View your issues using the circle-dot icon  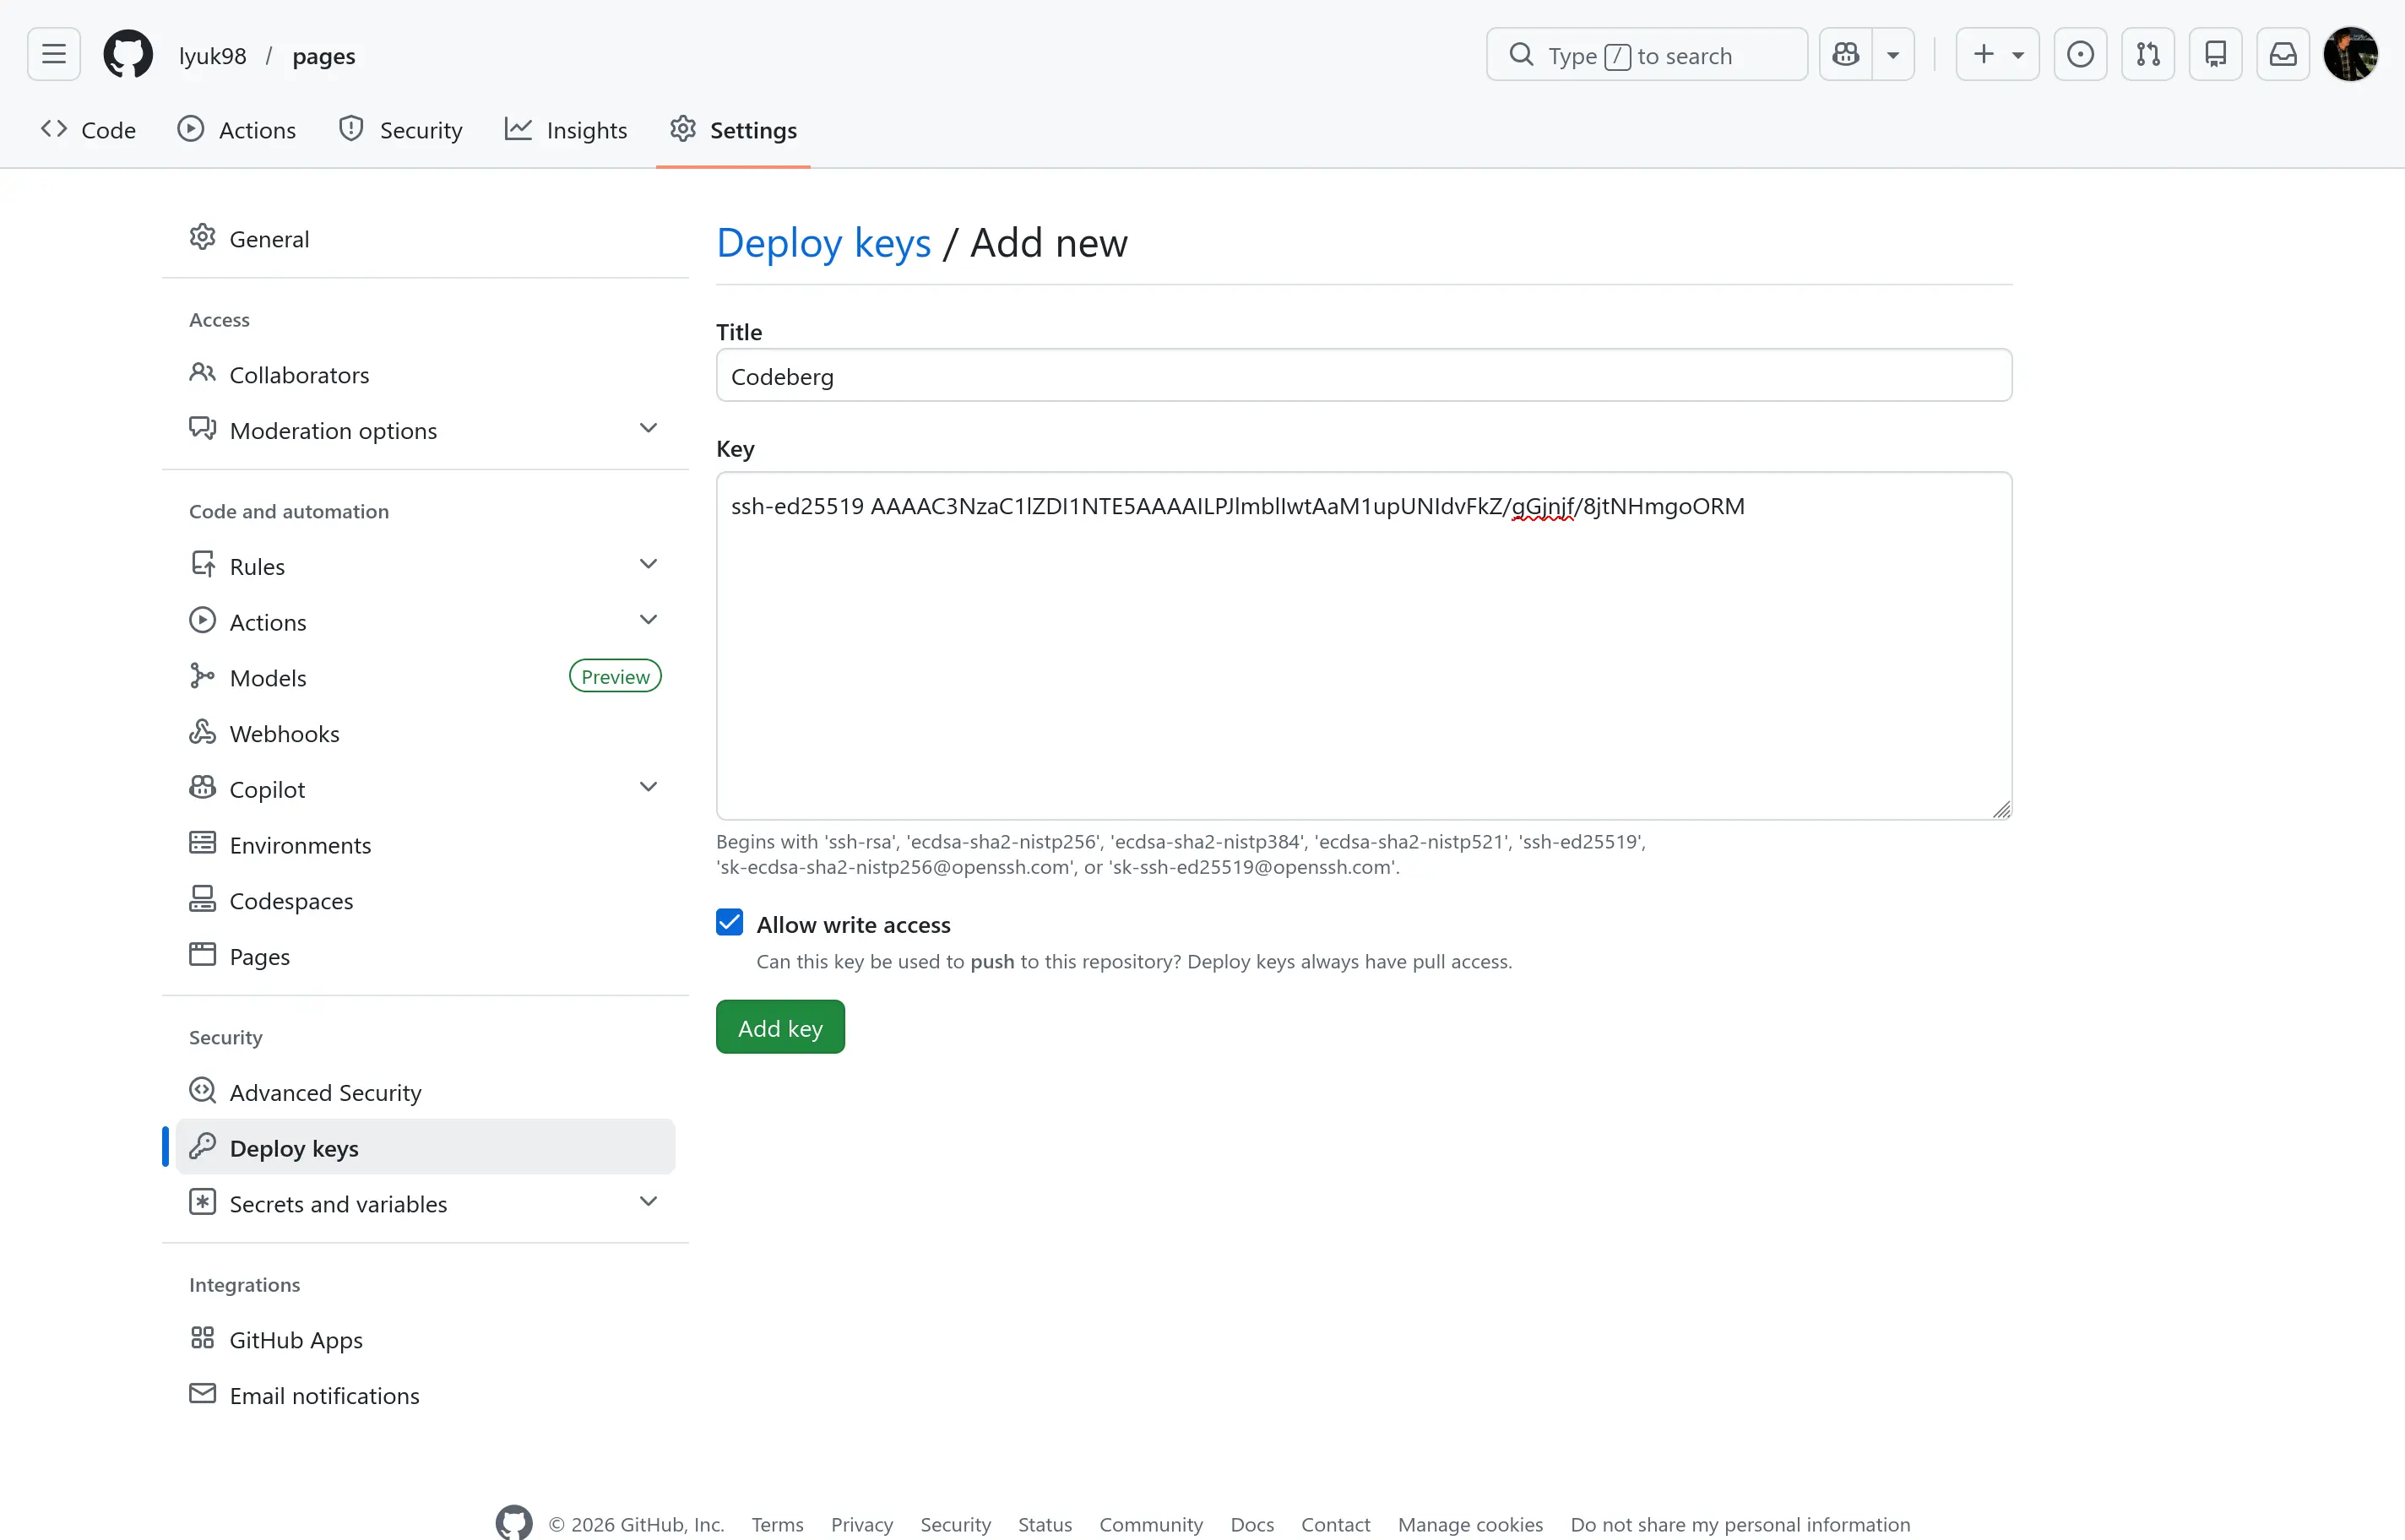pos(2081,54)
